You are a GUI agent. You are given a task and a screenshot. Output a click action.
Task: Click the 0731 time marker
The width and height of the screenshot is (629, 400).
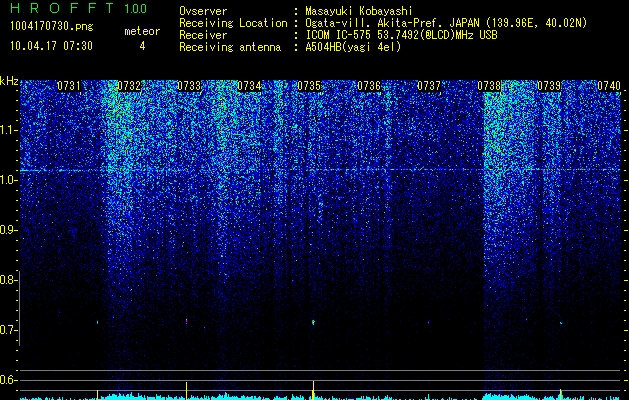[x=69, y=86]
